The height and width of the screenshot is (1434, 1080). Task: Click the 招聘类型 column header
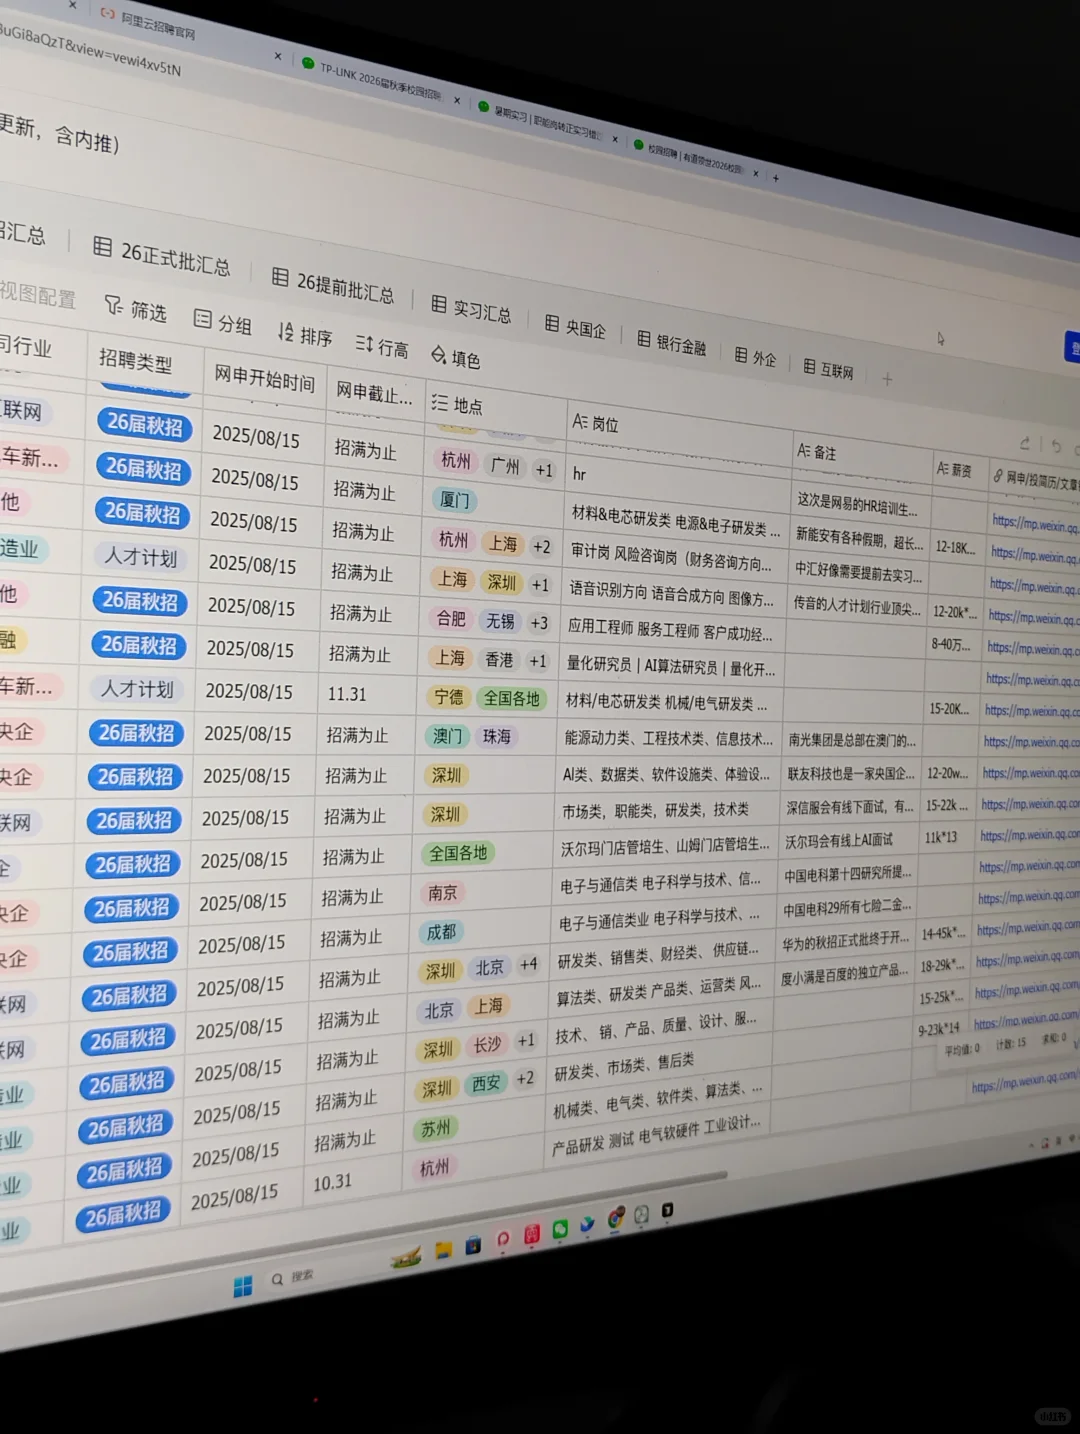pyautogui.click(x=135, y=361)
